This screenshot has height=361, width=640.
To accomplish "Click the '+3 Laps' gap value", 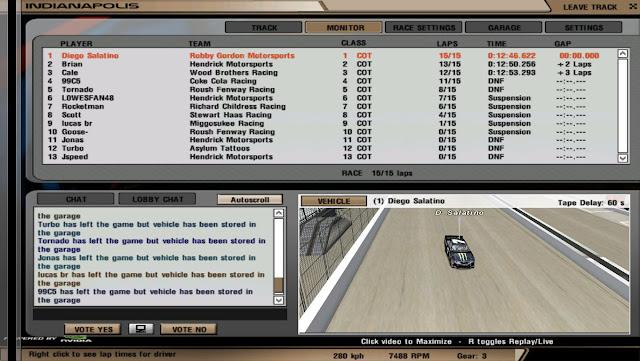I will (574, 72).
